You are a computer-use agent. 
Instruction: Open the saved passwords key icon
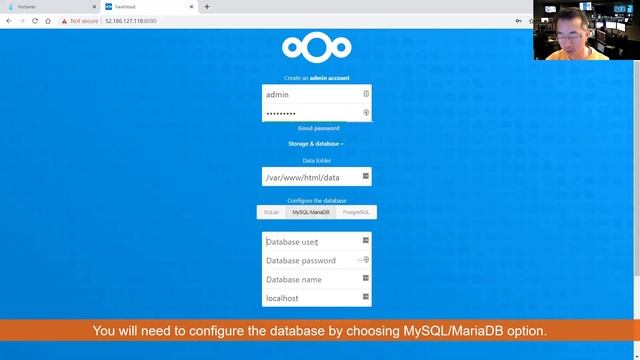click(518, 21)
